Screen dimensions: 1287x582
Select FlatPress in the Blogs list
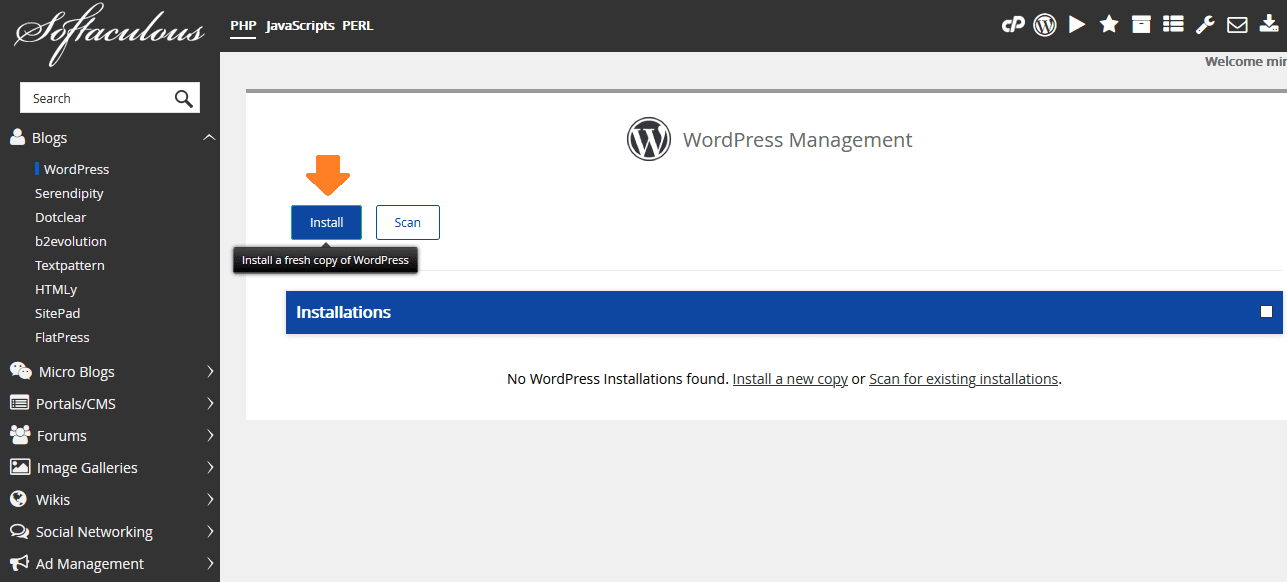point(62,337)
